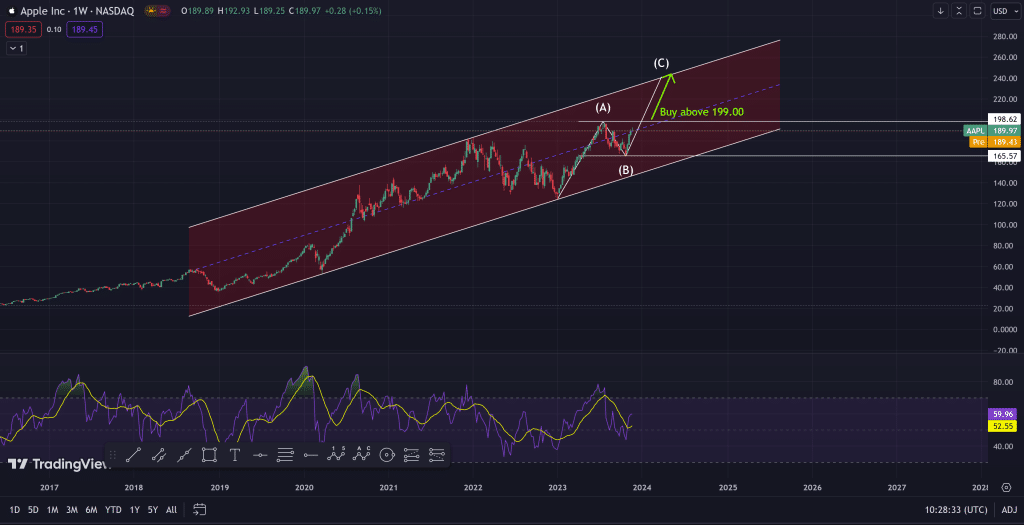
Task: Click the Apple Inc · 1W · NASDAQ title
Action: (x=77, y=11)
